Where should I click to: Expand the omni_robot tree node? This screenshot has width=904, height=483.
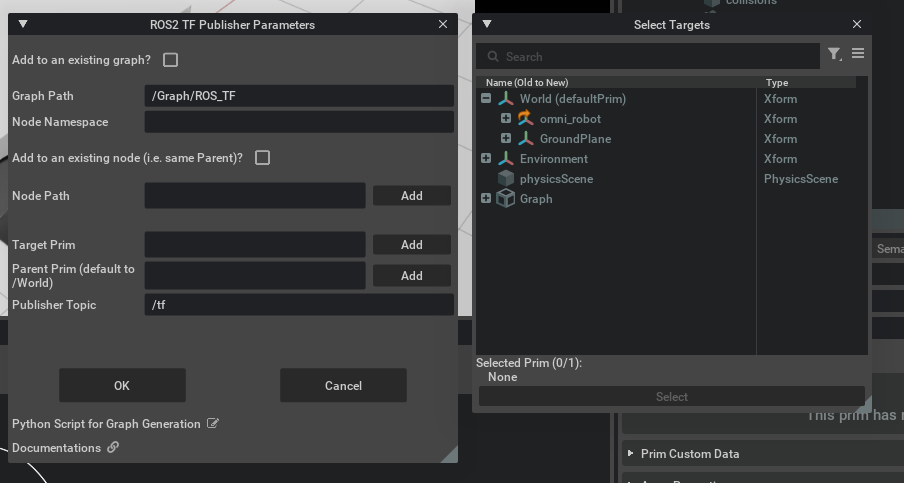506,118
